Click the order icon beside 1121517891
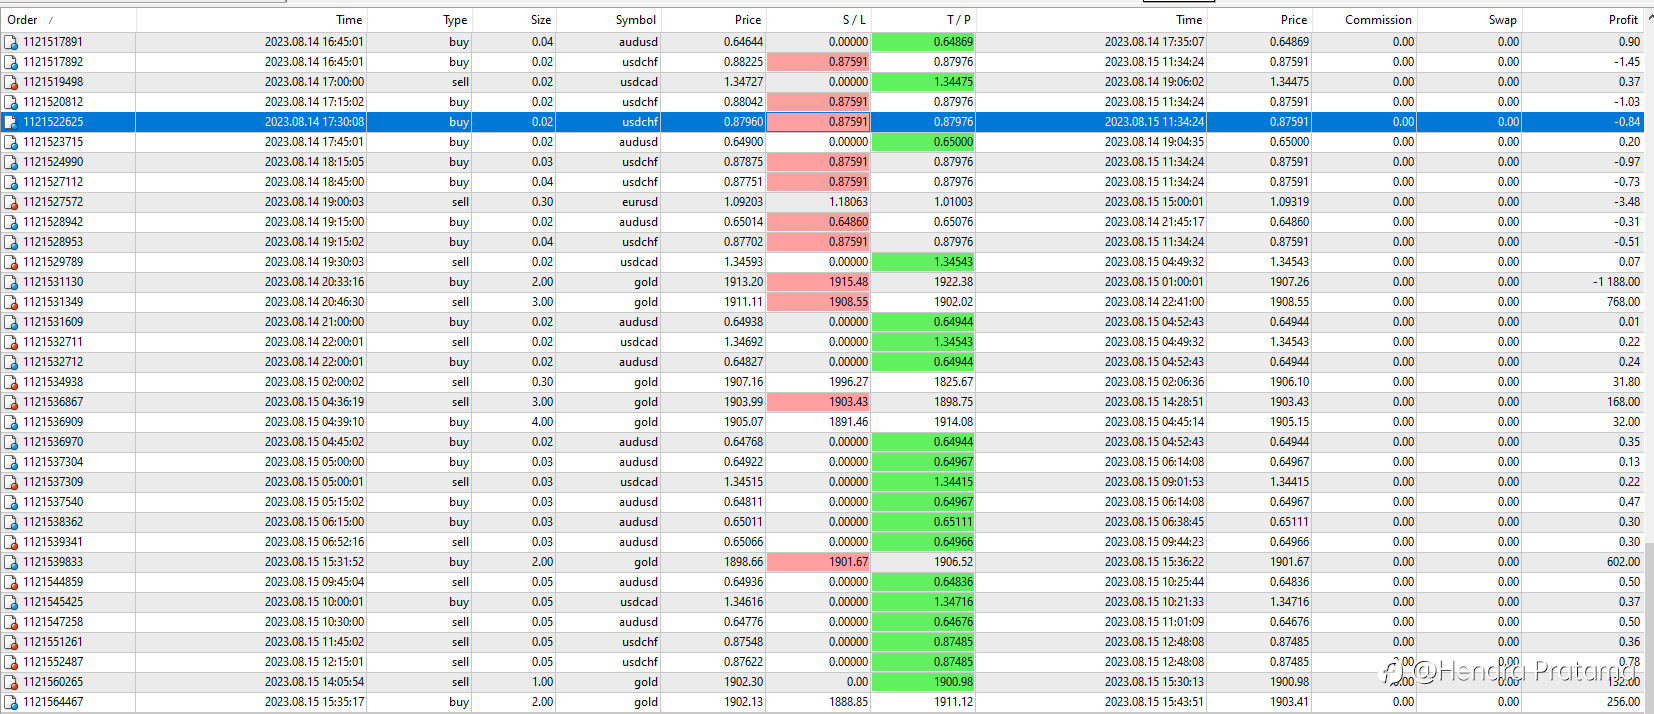Viewport: 1654px width, 714px height. point(11,42)
